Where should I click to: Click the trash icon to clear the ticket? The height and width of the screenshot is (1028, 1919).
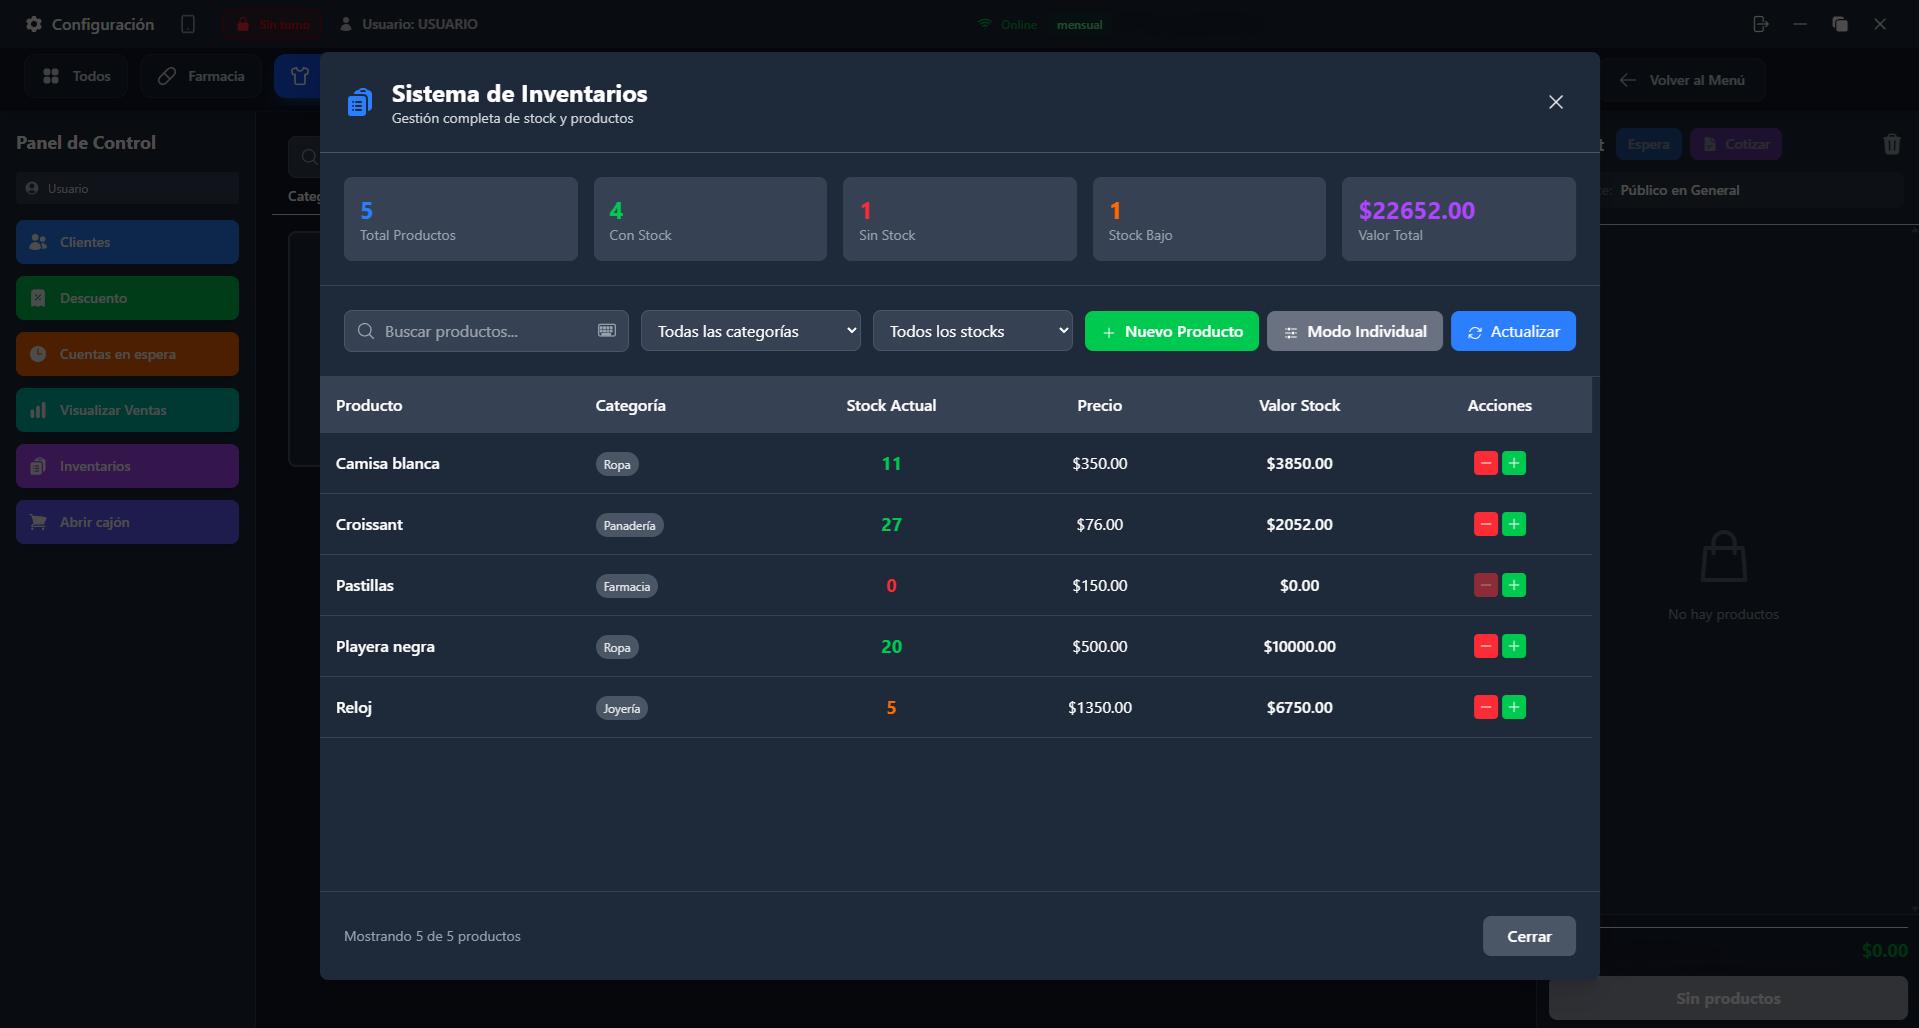(x=1891, y=144)
